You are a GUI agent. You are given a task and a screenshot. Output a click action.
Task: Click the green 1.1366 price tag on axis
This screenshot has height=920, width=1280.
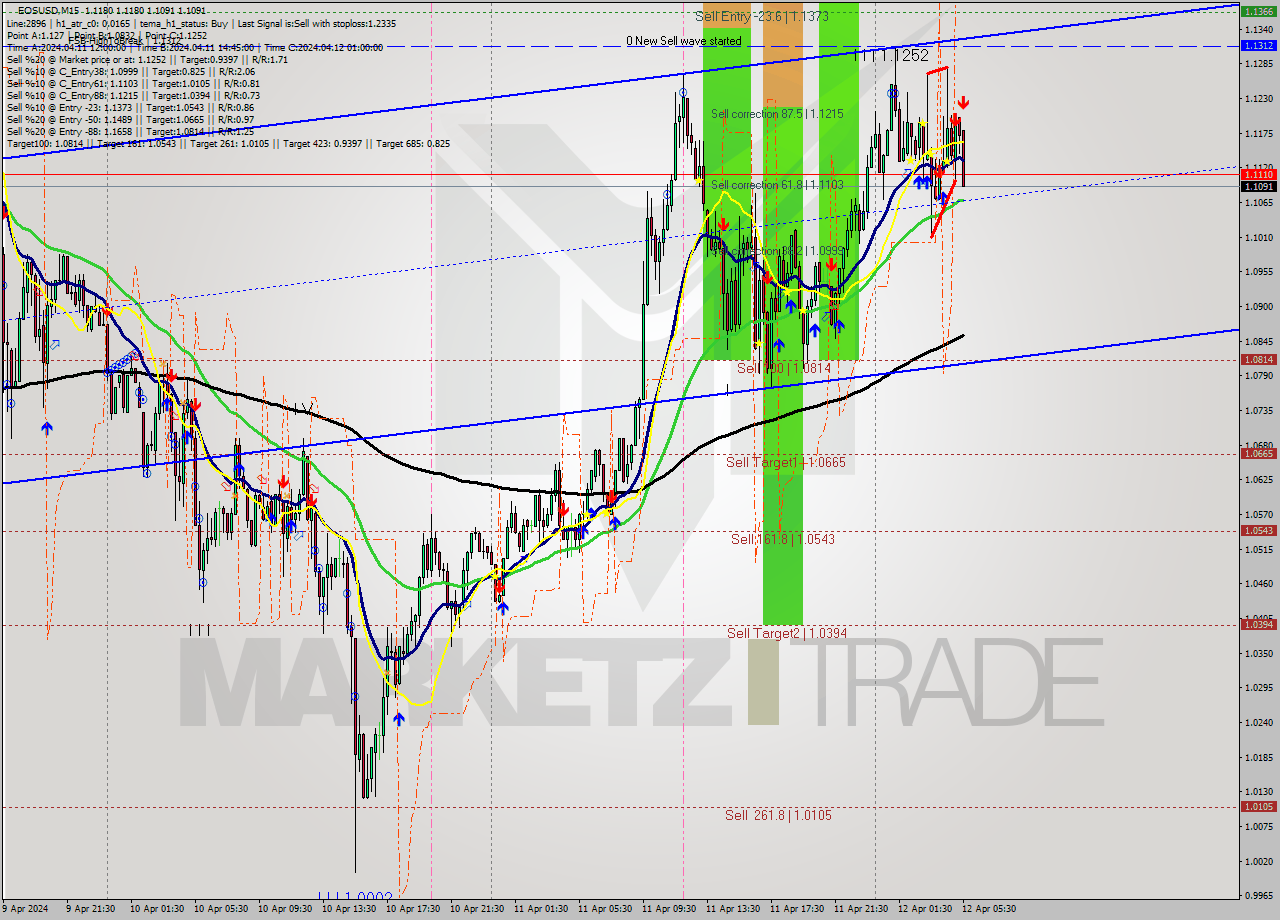(x=1257, y=12)
